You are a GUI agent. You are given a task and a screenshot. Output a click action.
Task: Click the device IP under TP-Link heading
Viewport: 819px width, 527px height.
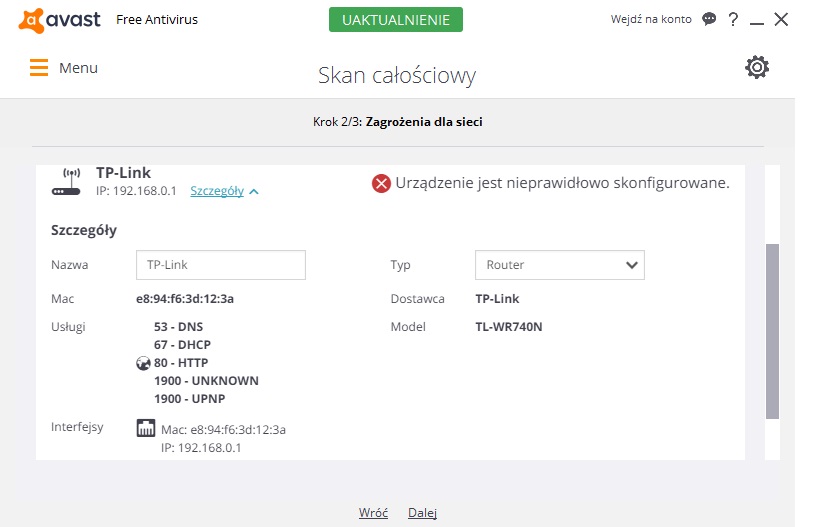pos(136,191)
